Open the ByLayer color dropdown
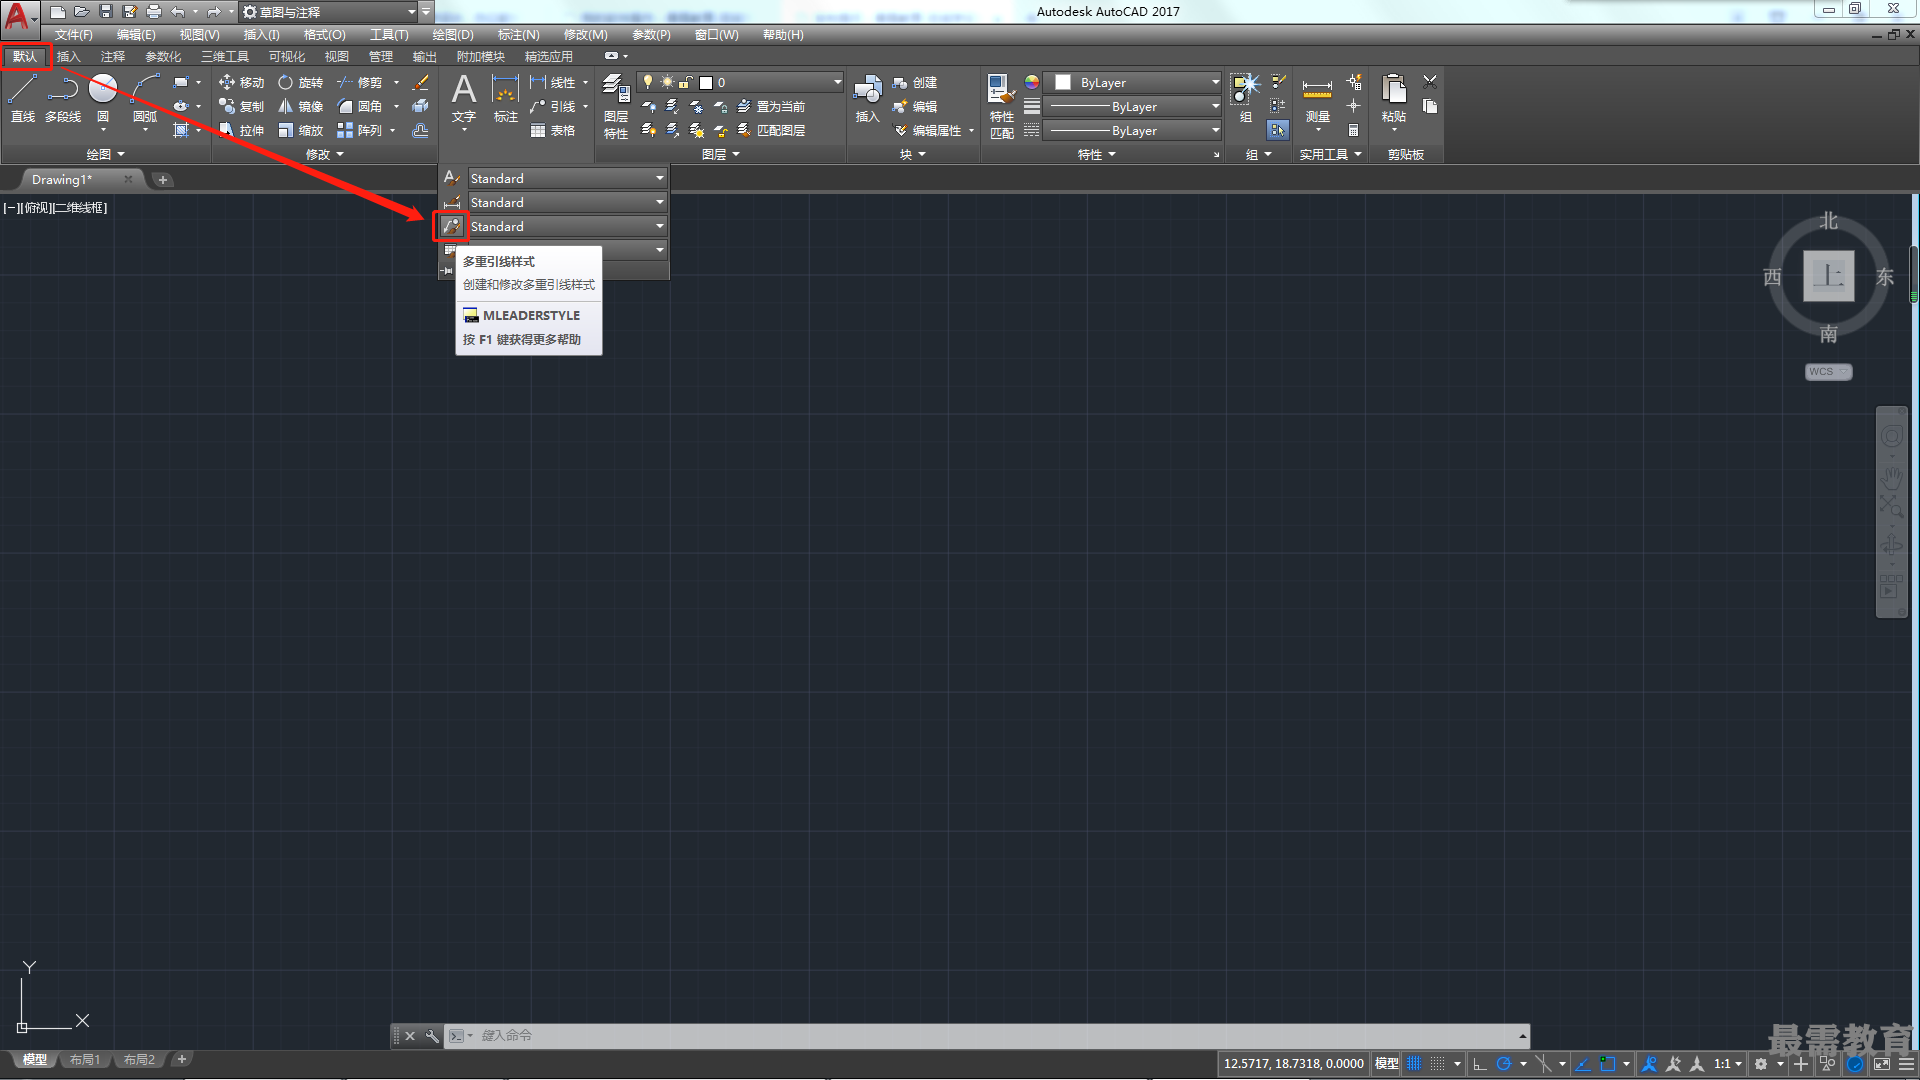This screenshot has width=1920, height=1080. (x=1133, y=82)
